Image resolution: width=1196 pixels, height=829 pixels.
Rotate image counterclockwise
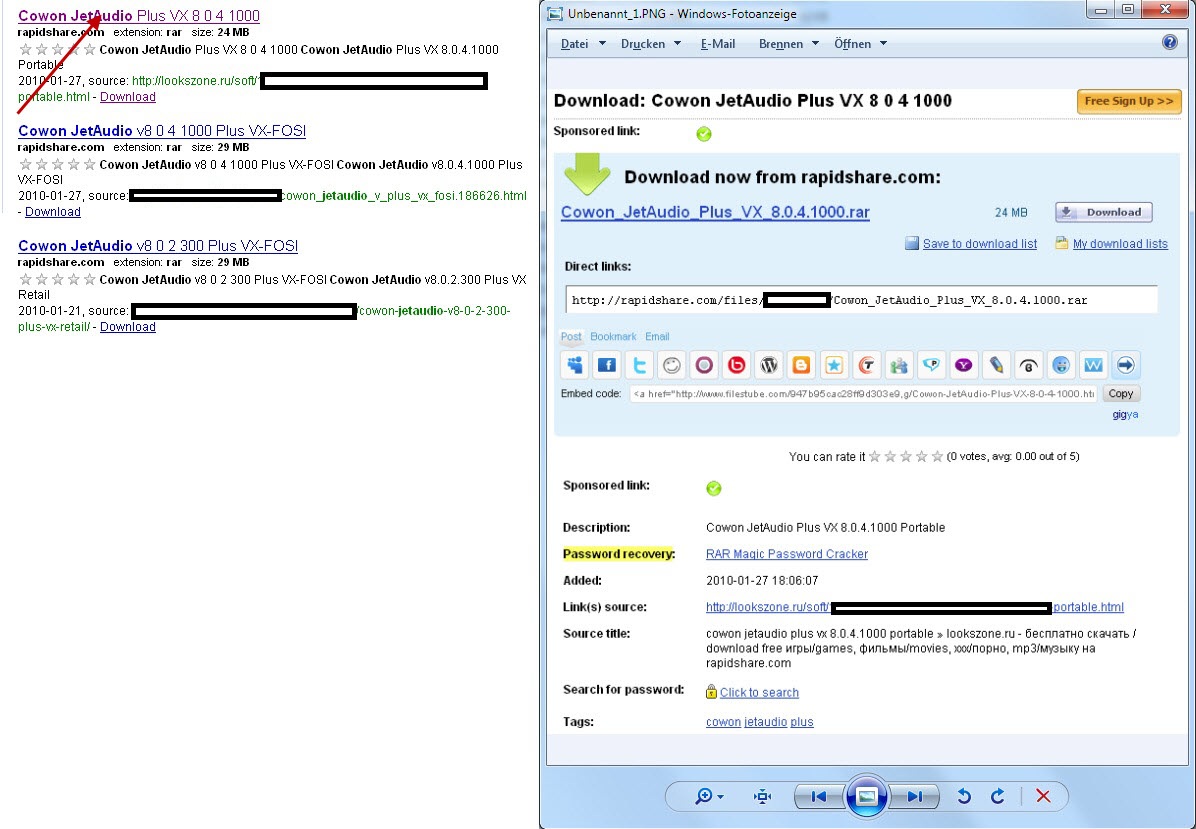coord(964,796)
